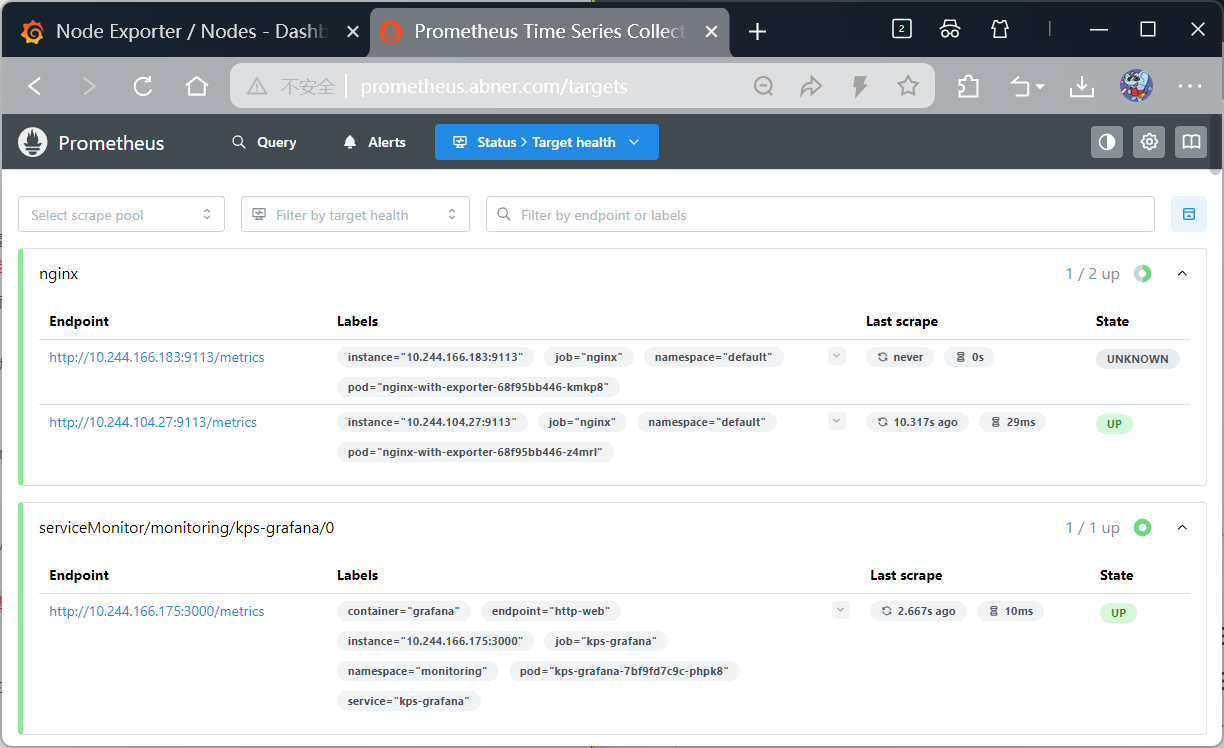Image resolution: width=1224 pixels, height=748 pixels.
Task: Open endpoint http://10.244.104.27:9113/metrics
Action: tap(153, 422)
